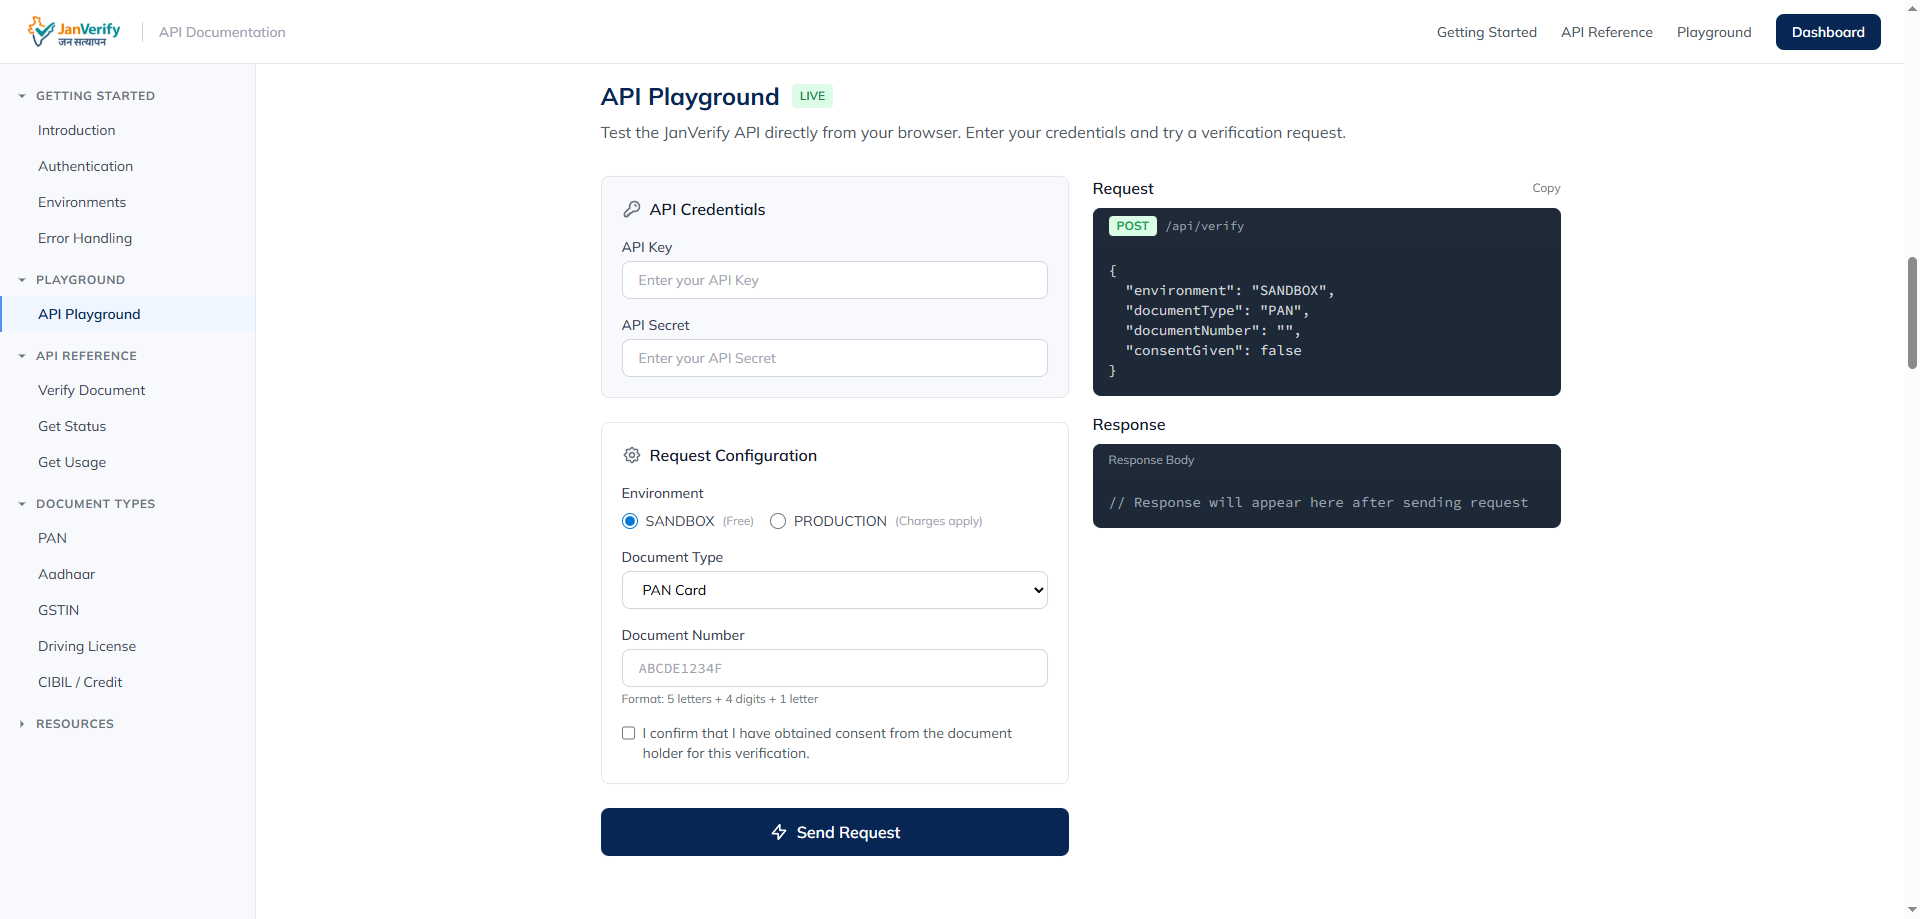
Task: Open Getting Started in top navigation
Action: pos(1486,32)
